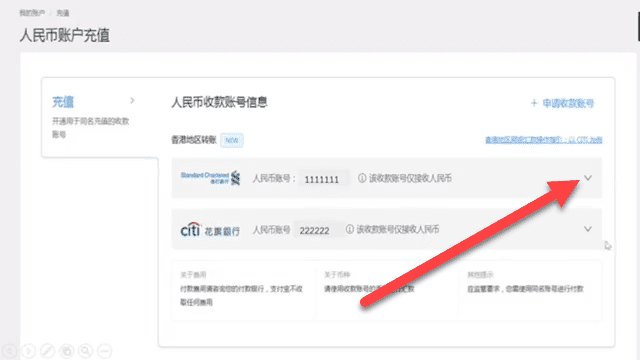The image size is (640, 360).
Task: Click the 人民币收款账号信息 heading
Action: coord(219,102)
